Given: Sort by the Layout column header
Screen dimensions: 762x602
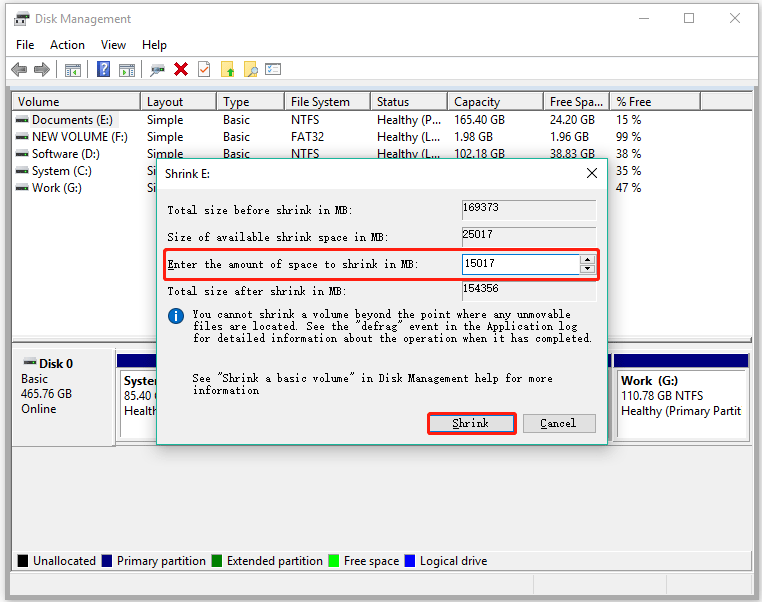Looking at the screenshot, I should click(x=178, y=102).
